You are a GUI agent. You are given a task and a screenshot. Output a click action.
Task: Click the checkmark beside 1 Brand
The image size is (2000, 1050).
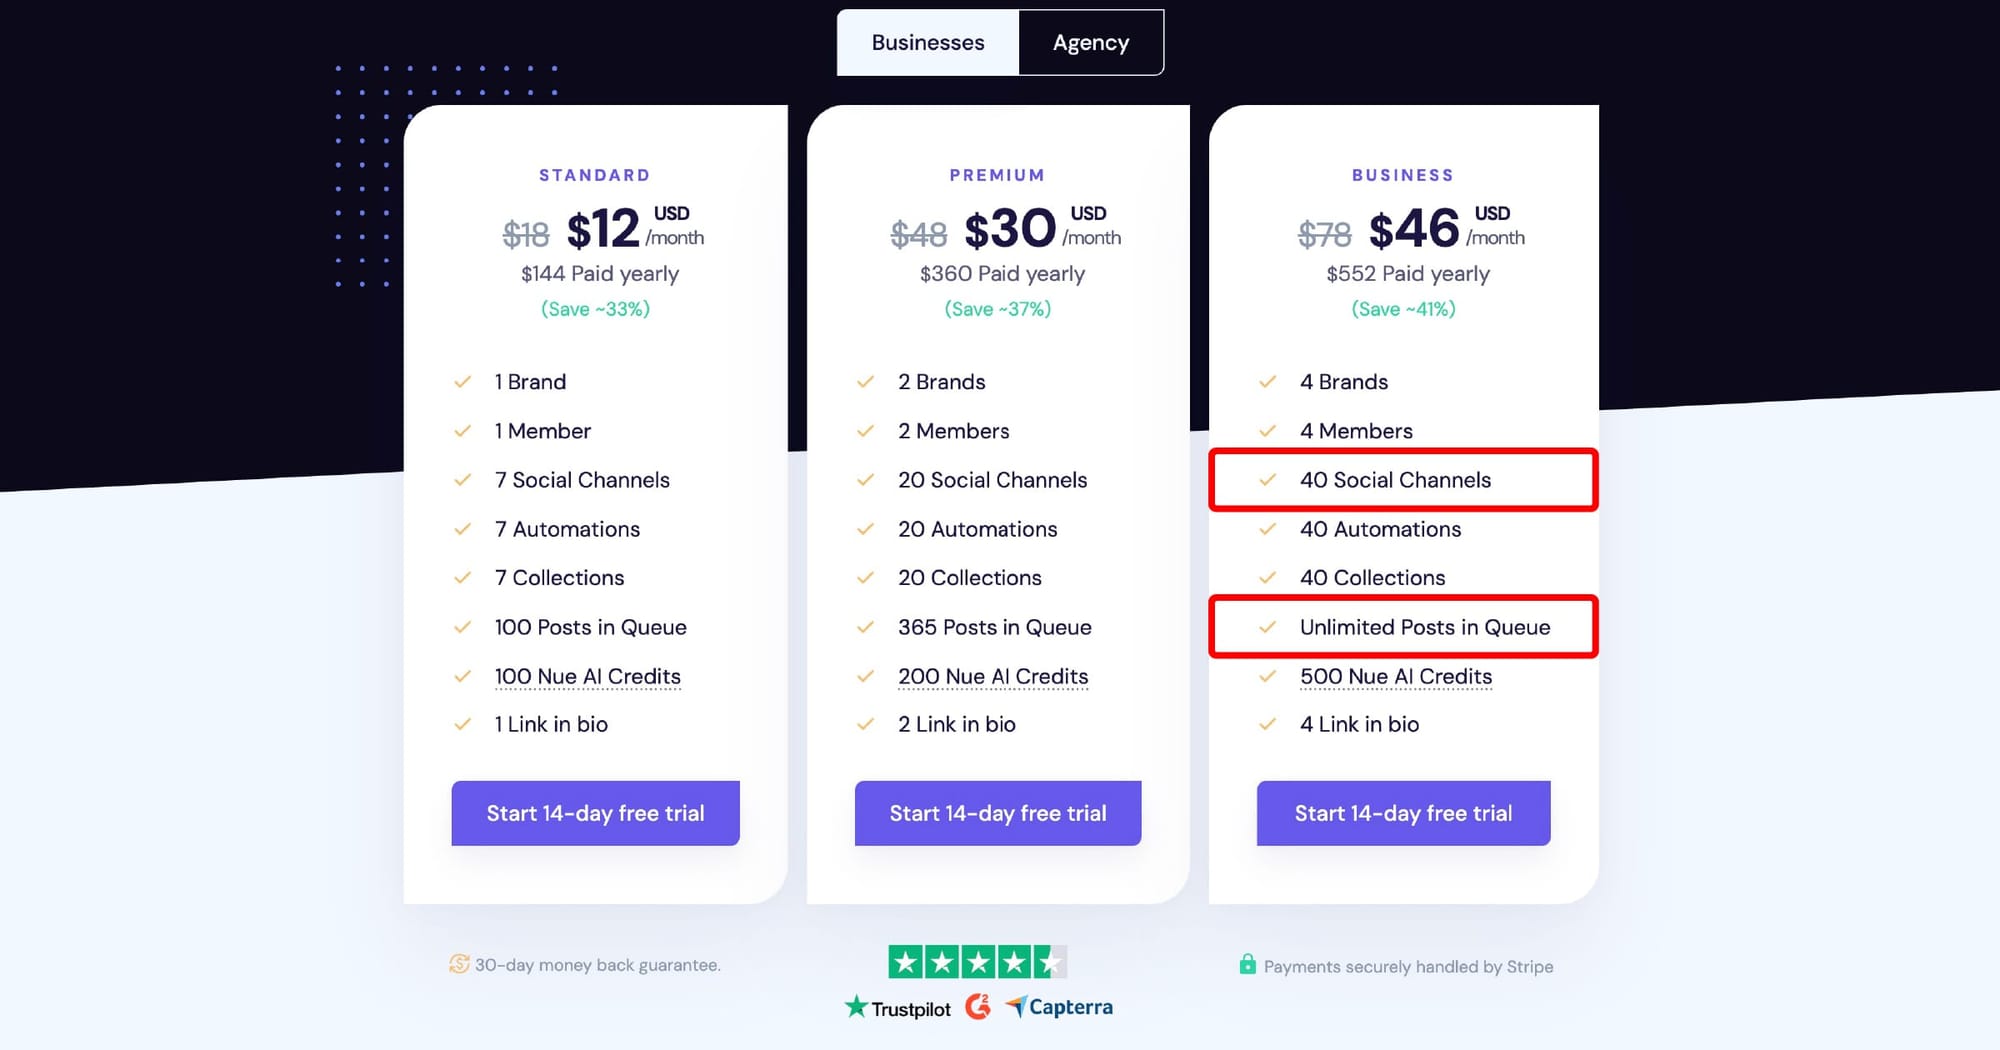462,382
